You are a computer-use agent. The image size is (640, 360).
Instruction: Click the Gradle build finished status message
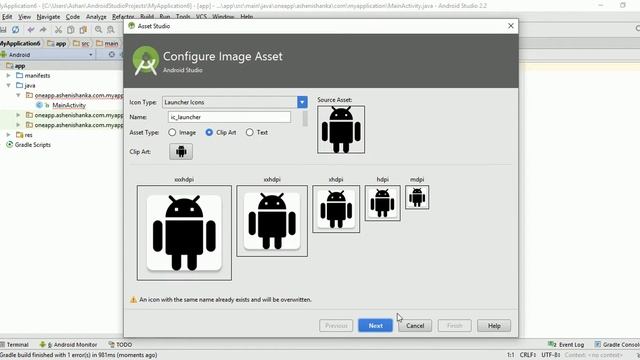point(78,355)
